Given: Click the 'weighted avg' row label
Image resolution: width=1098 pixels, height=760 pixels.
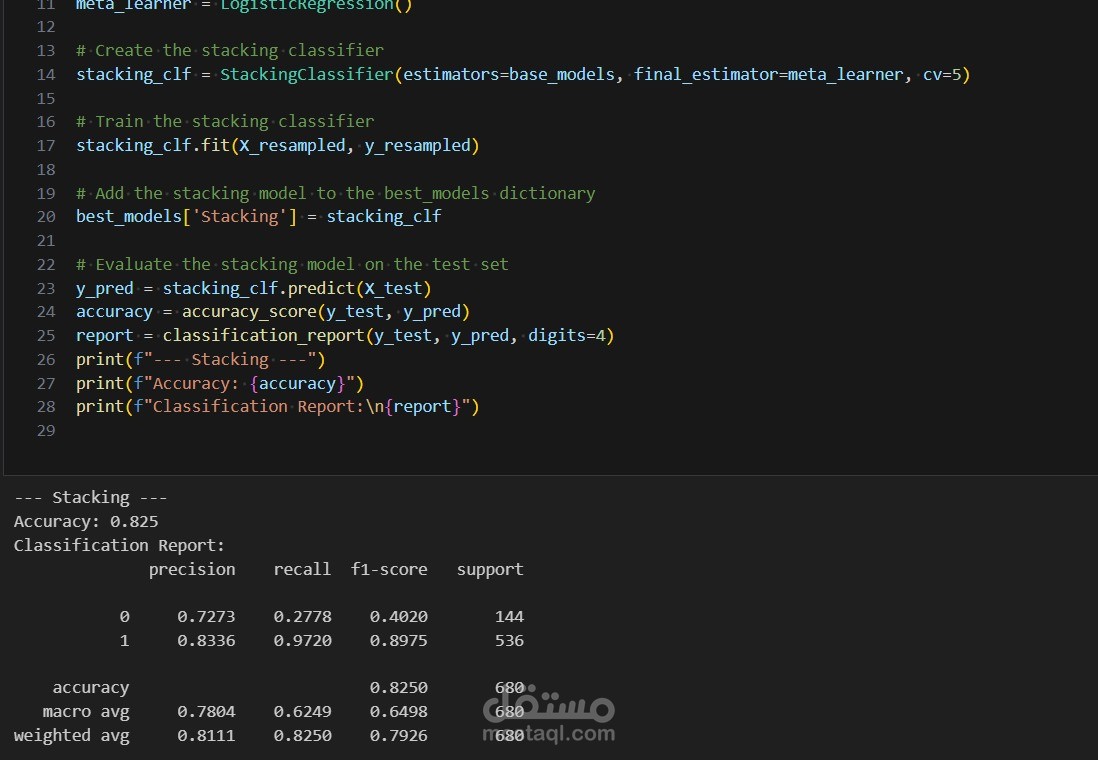Looking at the screenshot, I should click(x=71, y=736).
